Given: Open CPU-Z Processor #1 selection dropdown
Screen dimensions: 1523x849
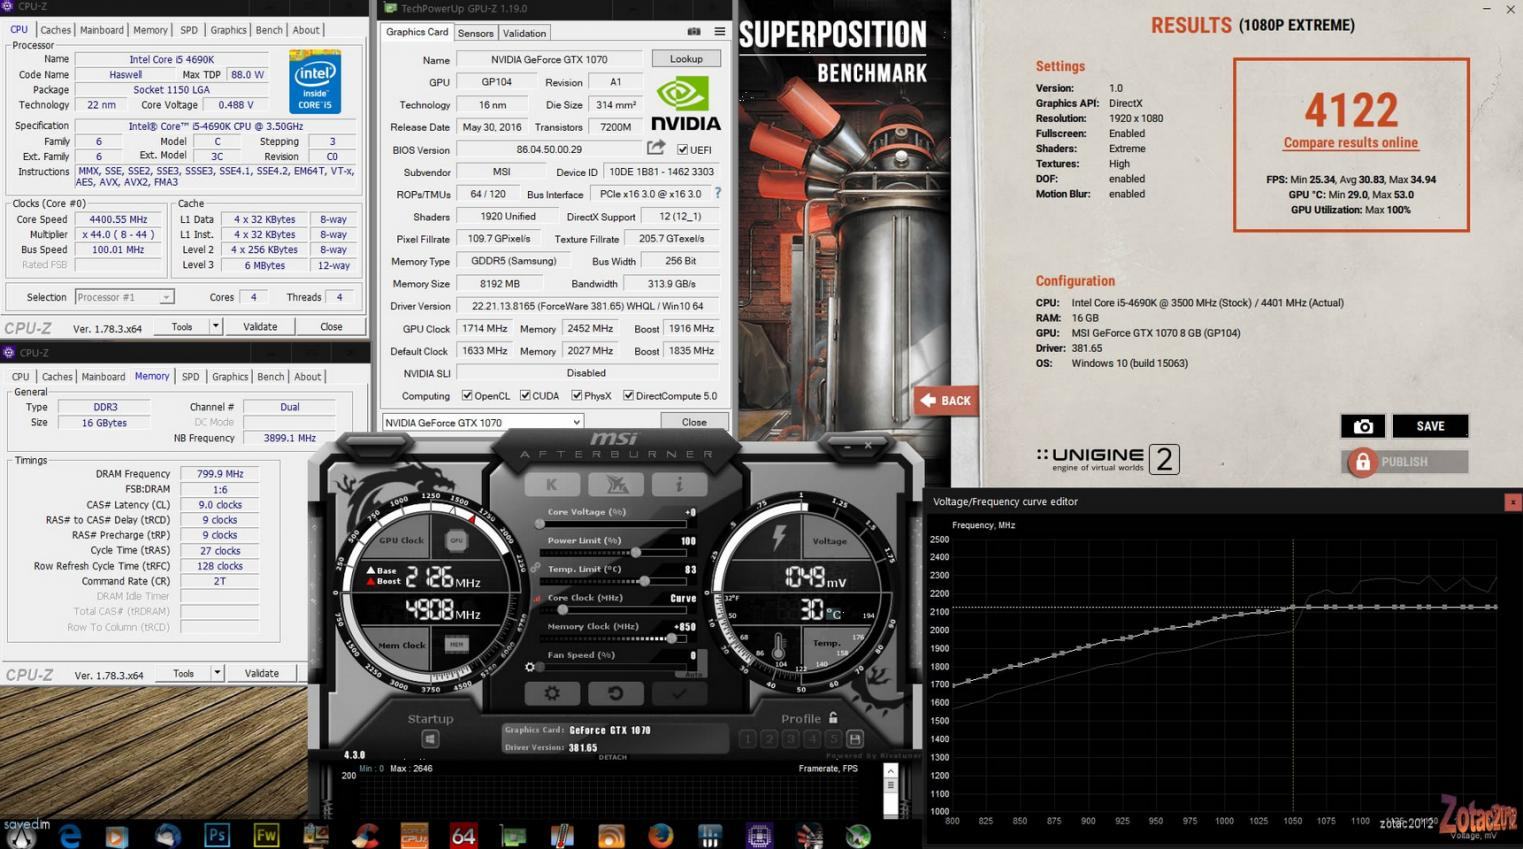Looking at the screenshot, I should point(124,297).
